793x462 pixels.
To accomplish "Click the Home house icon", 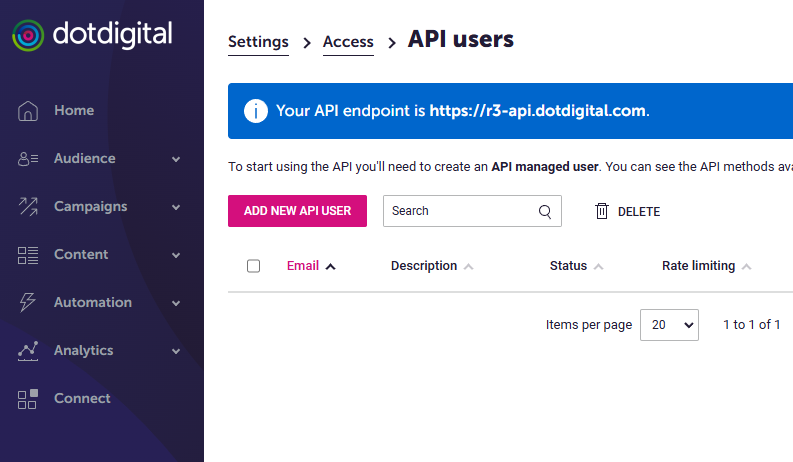I will coord(28,111).
